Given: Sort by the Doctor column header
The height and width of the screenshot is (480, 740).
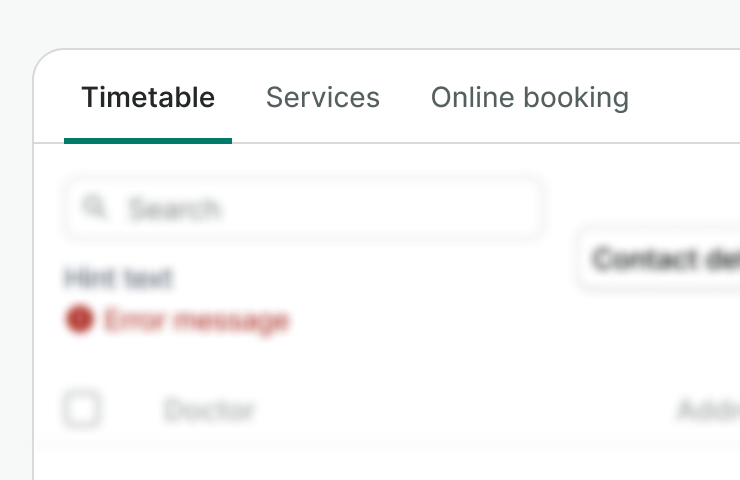Looking at the screenshot, I should click(x=209, y=410).
